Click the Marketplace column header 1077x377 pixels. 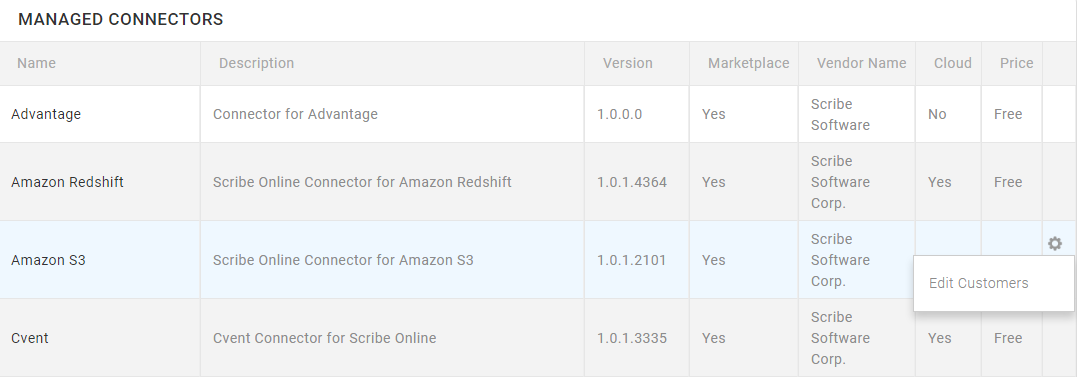[x=749, y=63]
